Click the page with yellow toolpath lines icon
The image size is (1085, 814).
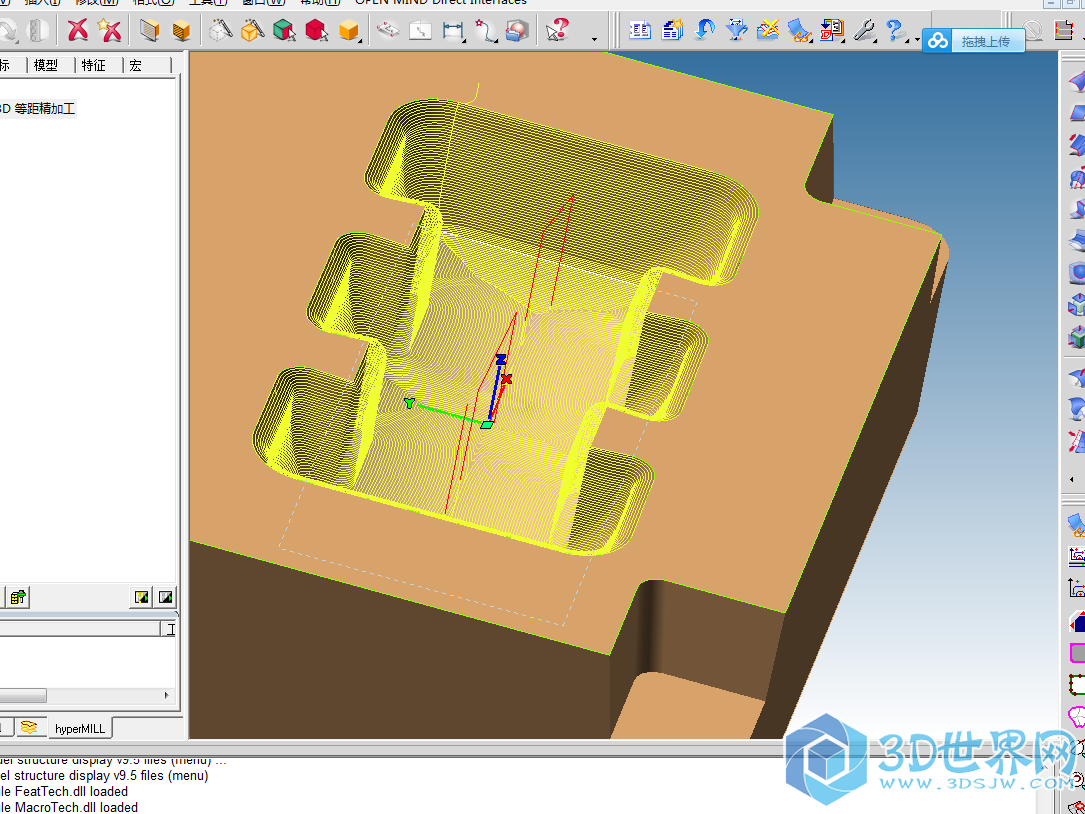click(1066, 30)
